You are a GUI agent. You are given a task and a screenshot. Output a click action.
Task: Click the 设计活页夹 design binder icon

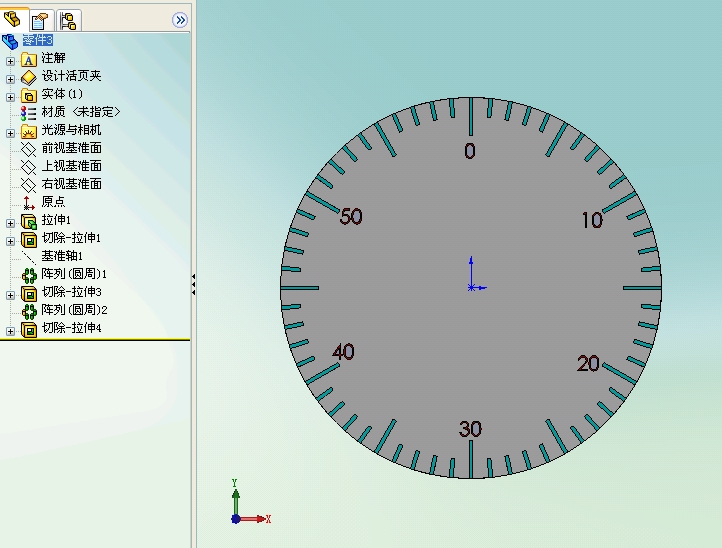point(29,78)
